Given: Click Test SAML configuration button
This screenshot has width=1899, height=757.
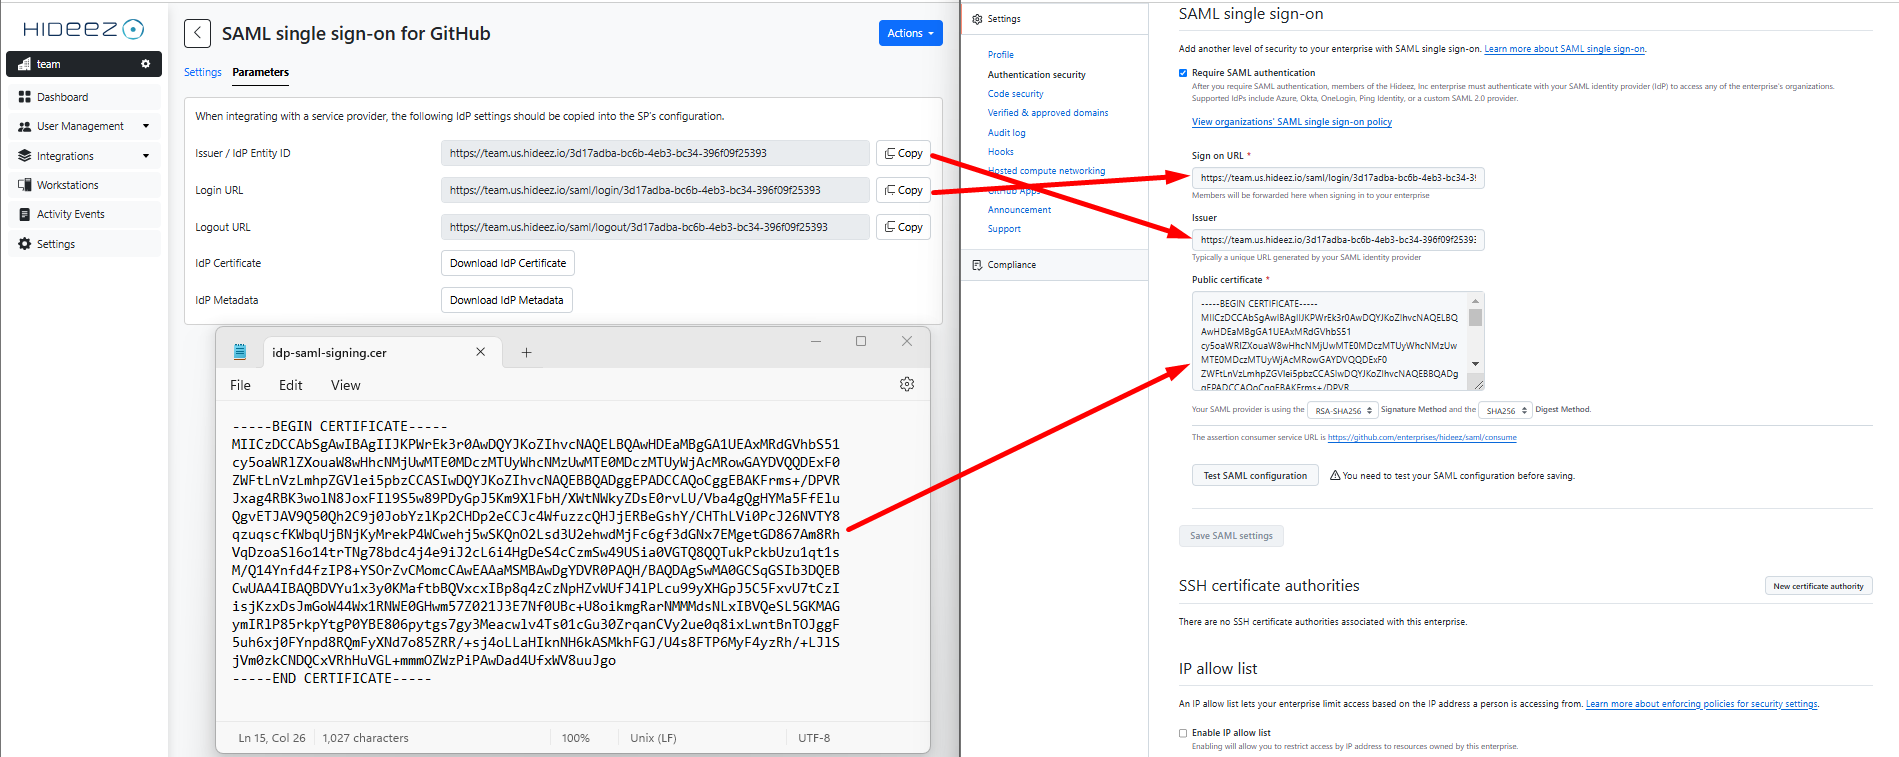Looking at the screenshot, I should coord(1254,476).
